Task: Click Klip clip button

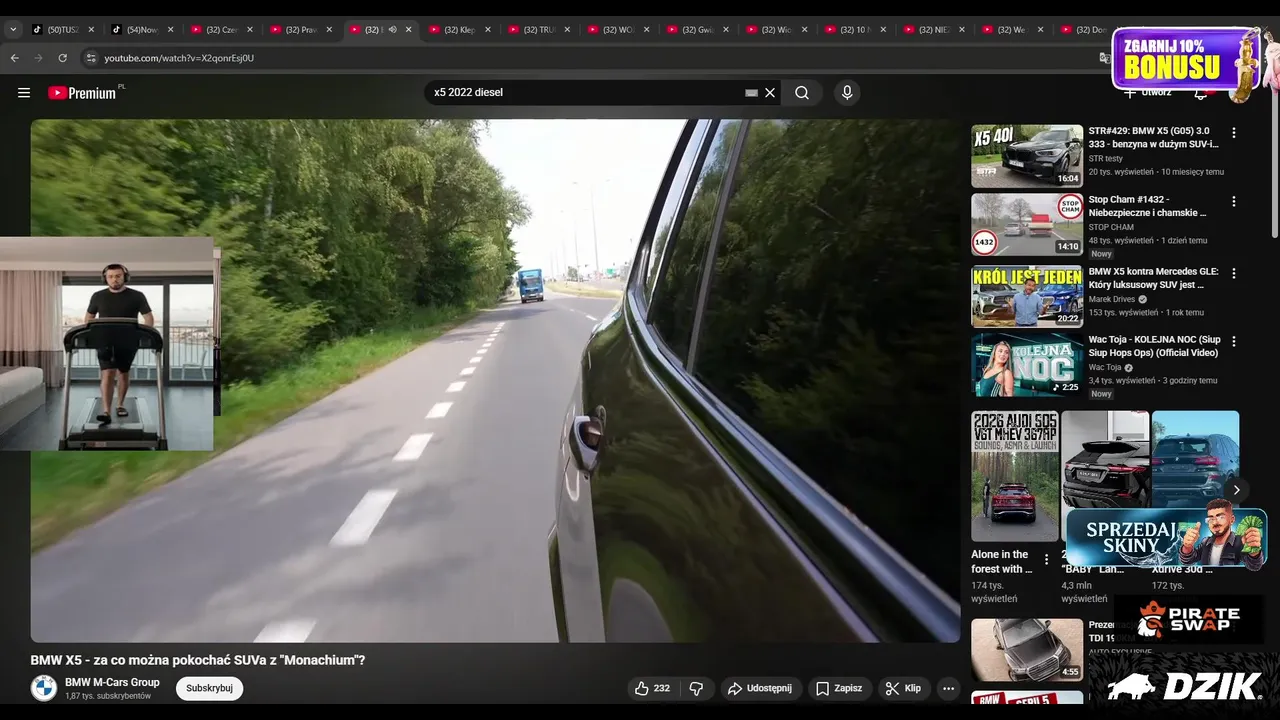Action: (x=904, y=688)
